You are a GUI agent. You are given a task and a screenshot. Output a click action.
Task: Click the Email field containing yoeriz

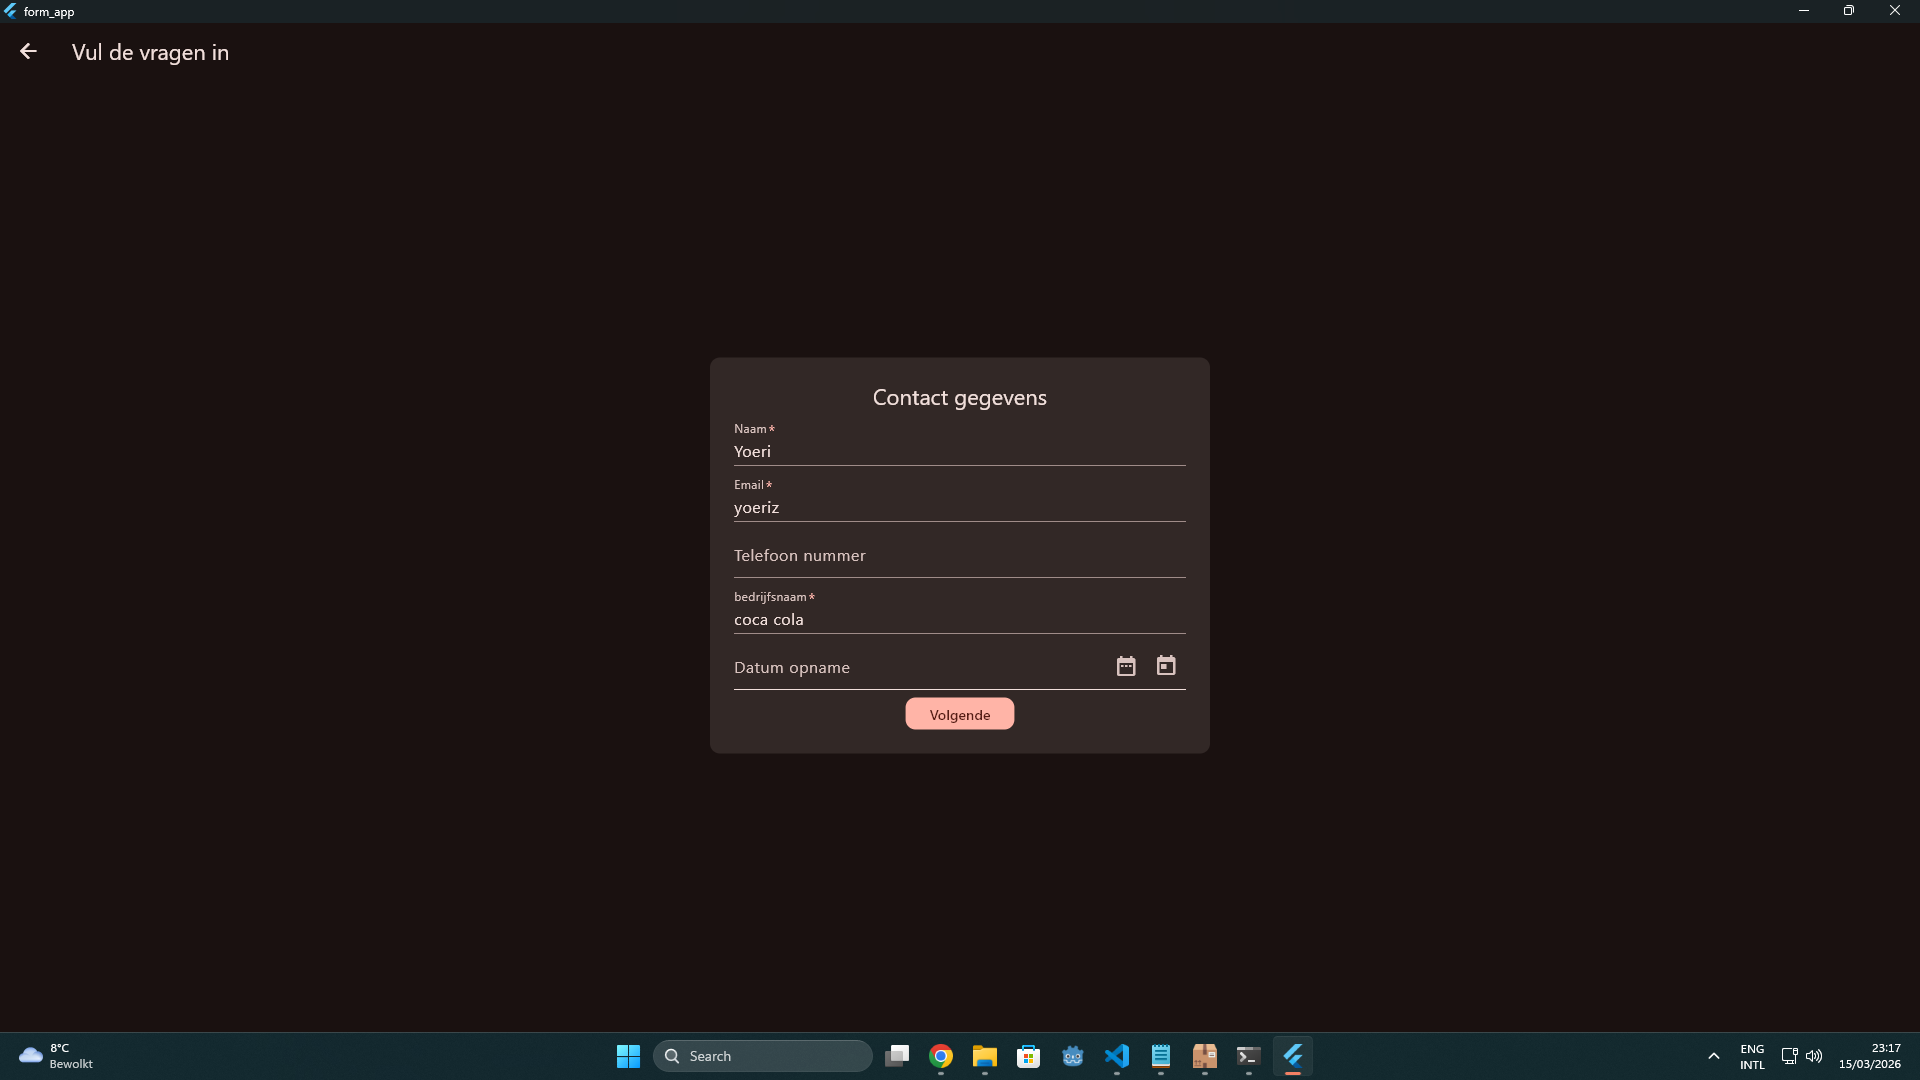coord(958,507)
